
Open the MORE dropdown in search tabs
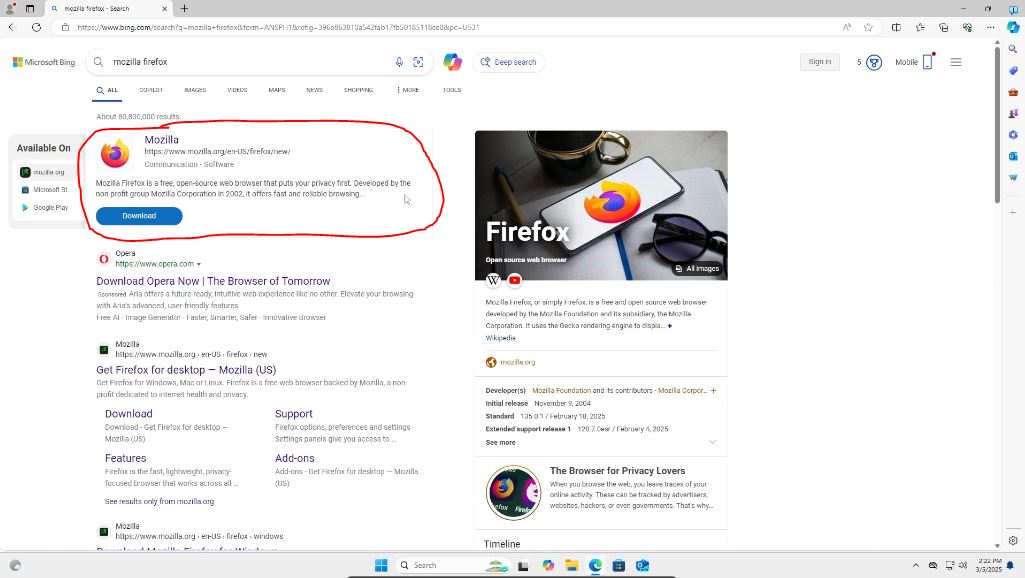[408, 90]
